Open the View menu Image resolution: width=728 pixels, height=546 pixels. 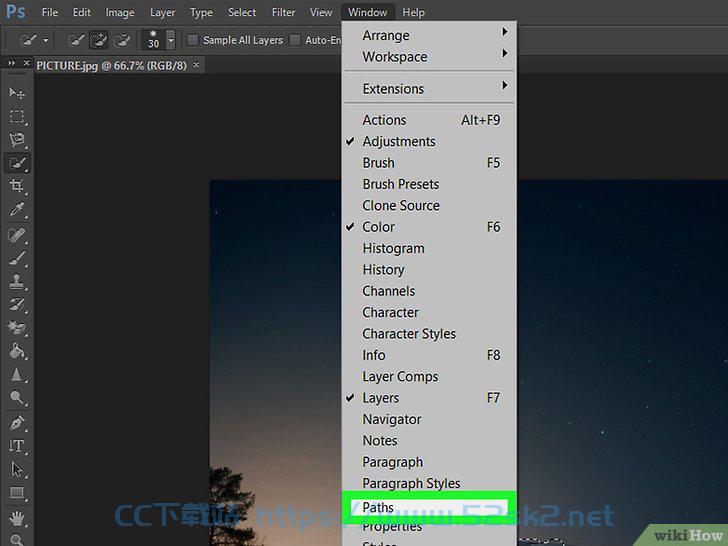pyautogui.click(x=321, y=13)
